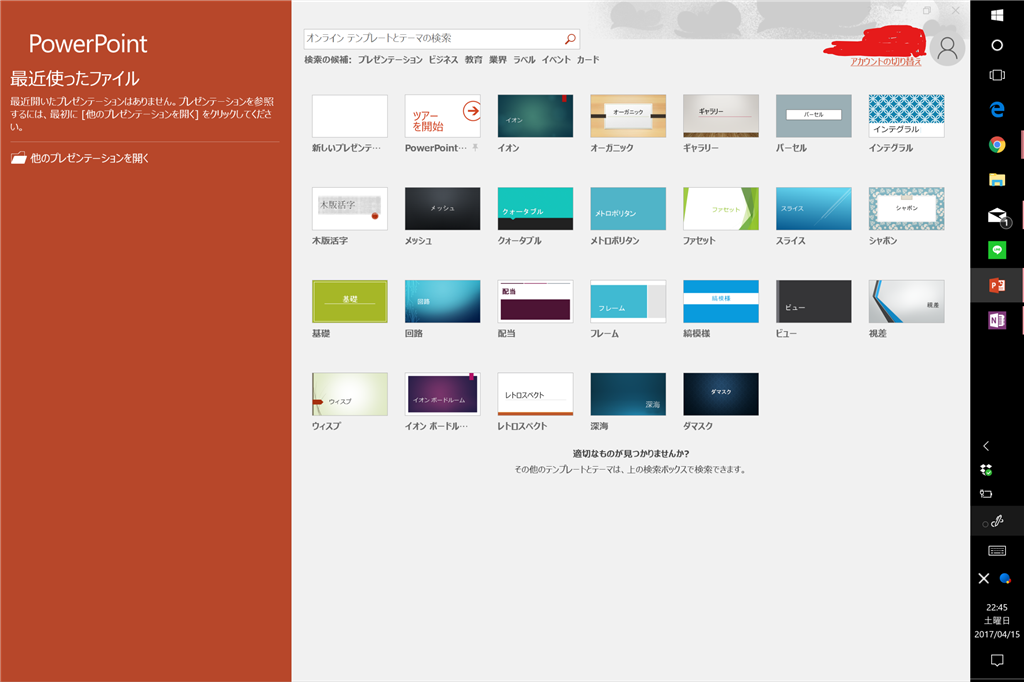
Task: Choose the シャボン theme thumbnail
Action: pyautogui.click(x=906, y=208)
